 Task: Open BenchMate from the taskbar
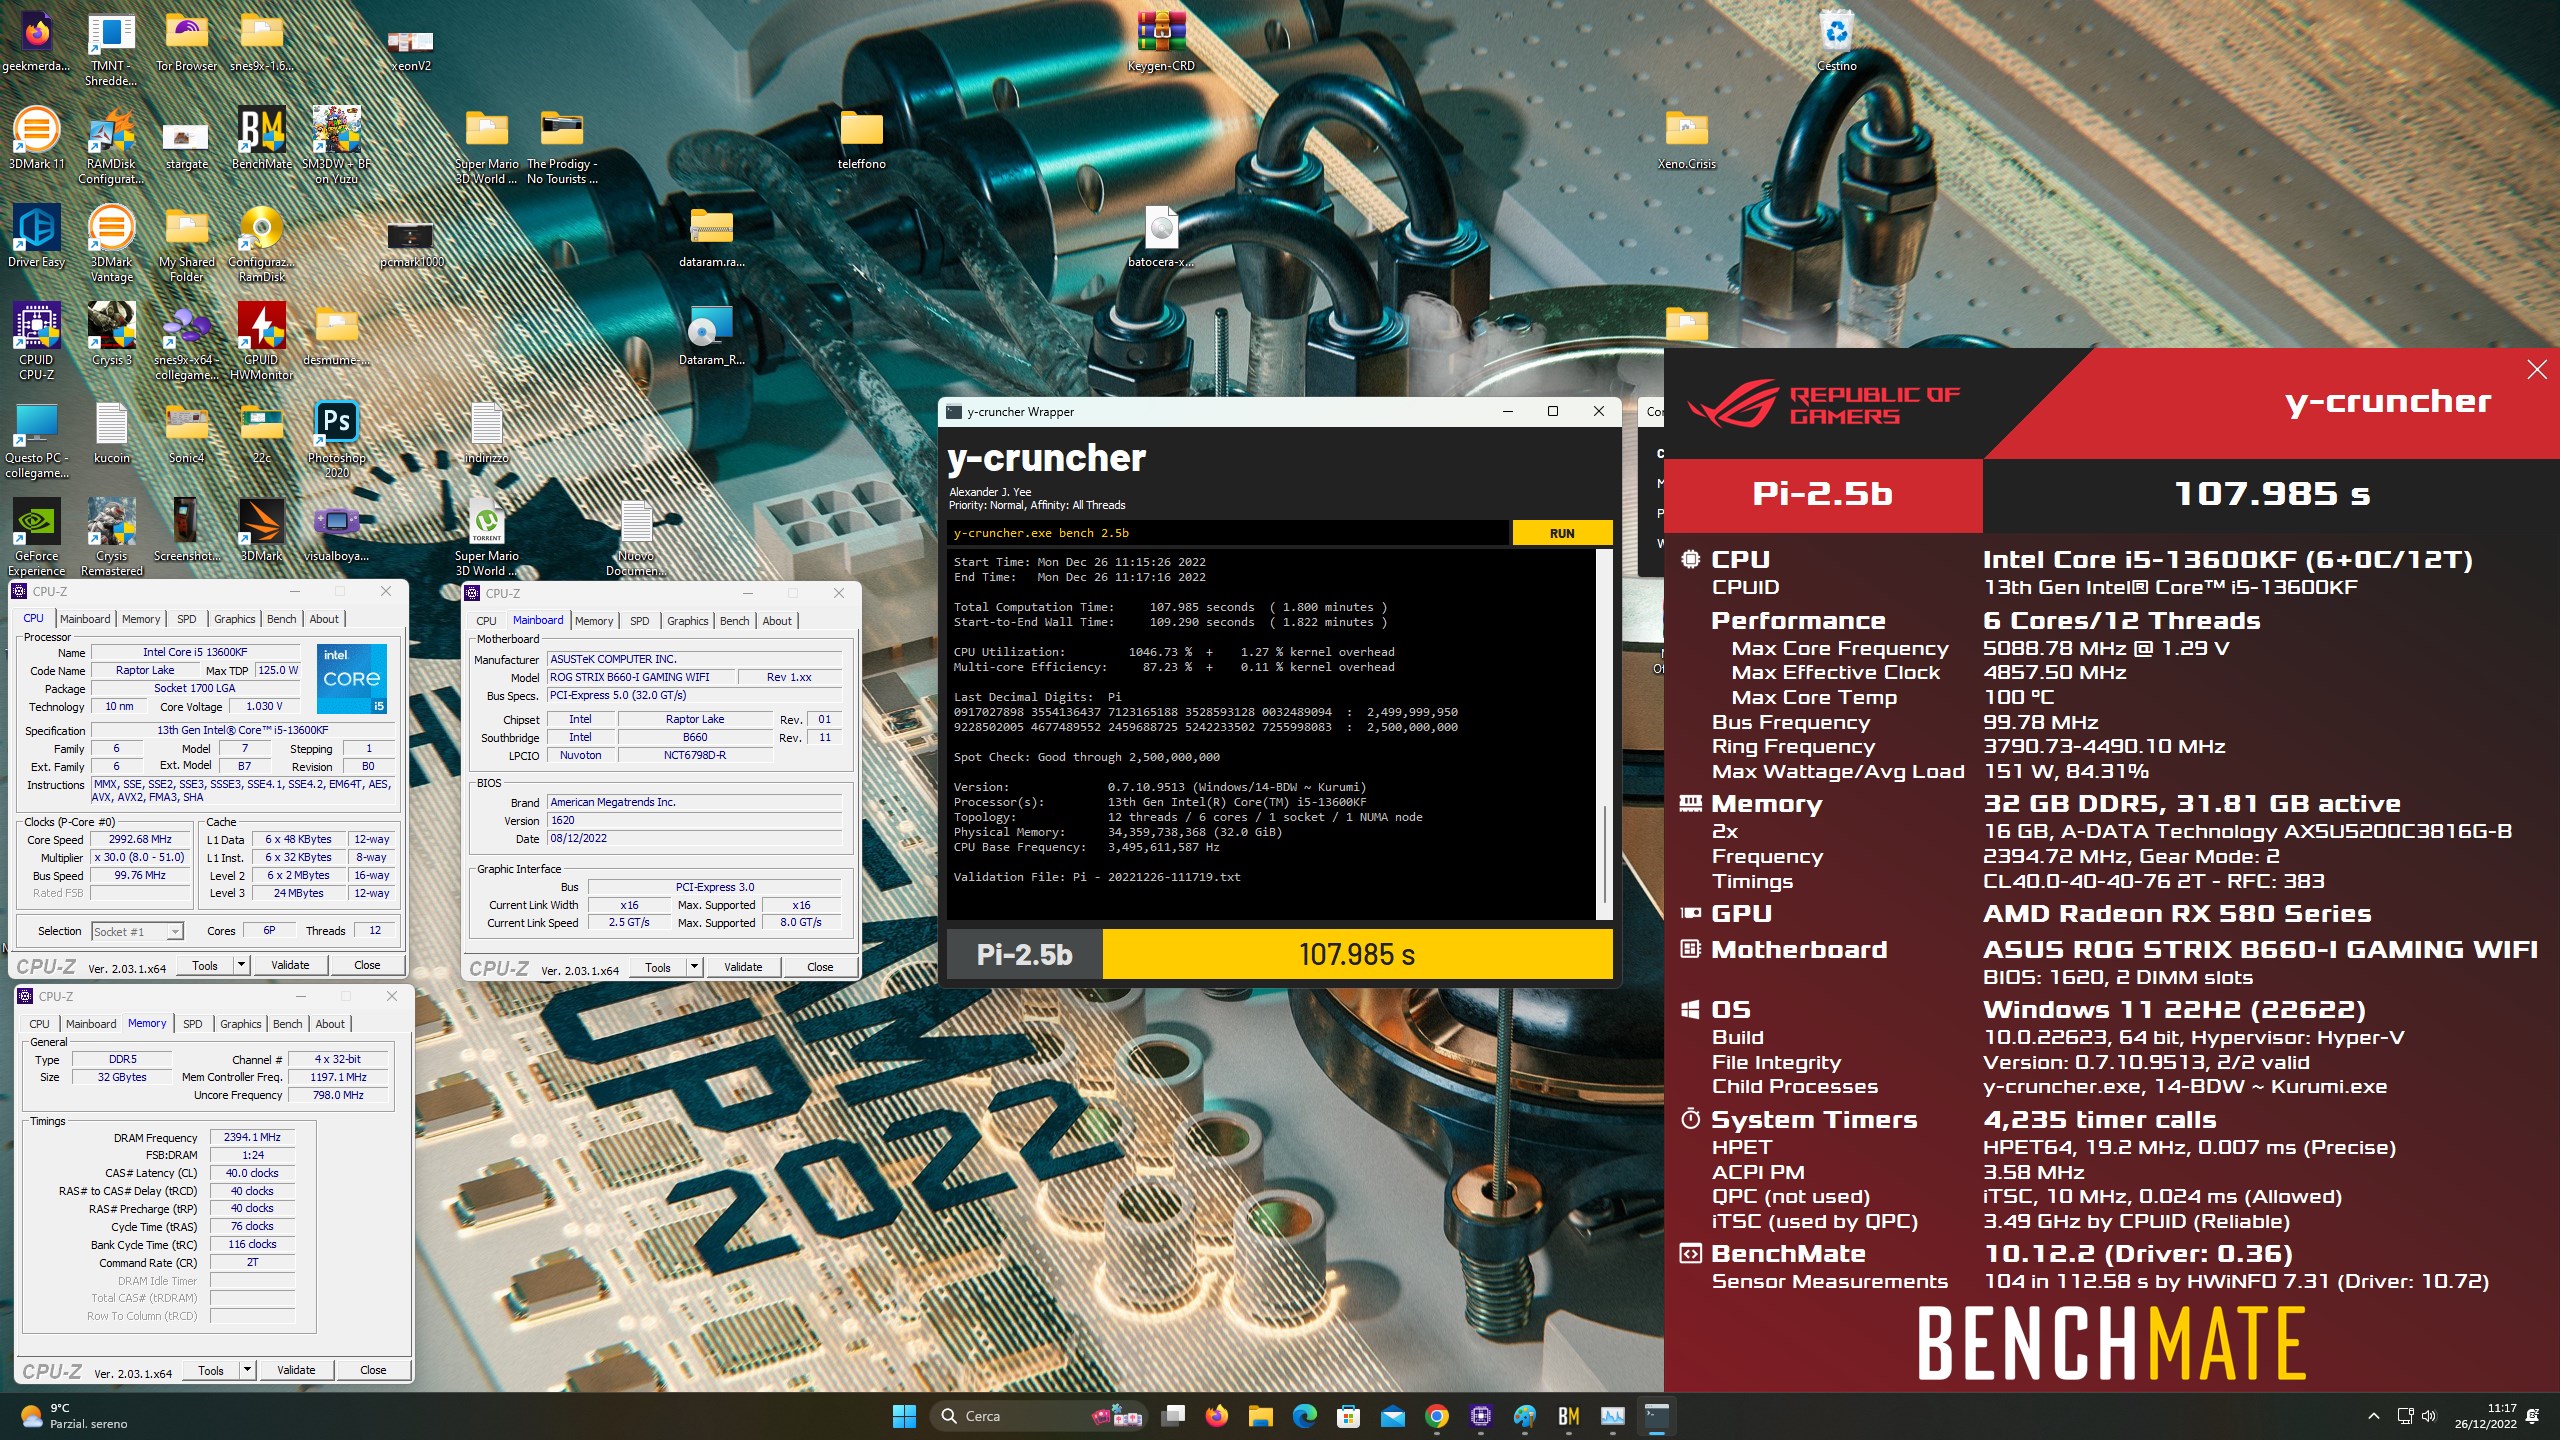[1568, 1416]
